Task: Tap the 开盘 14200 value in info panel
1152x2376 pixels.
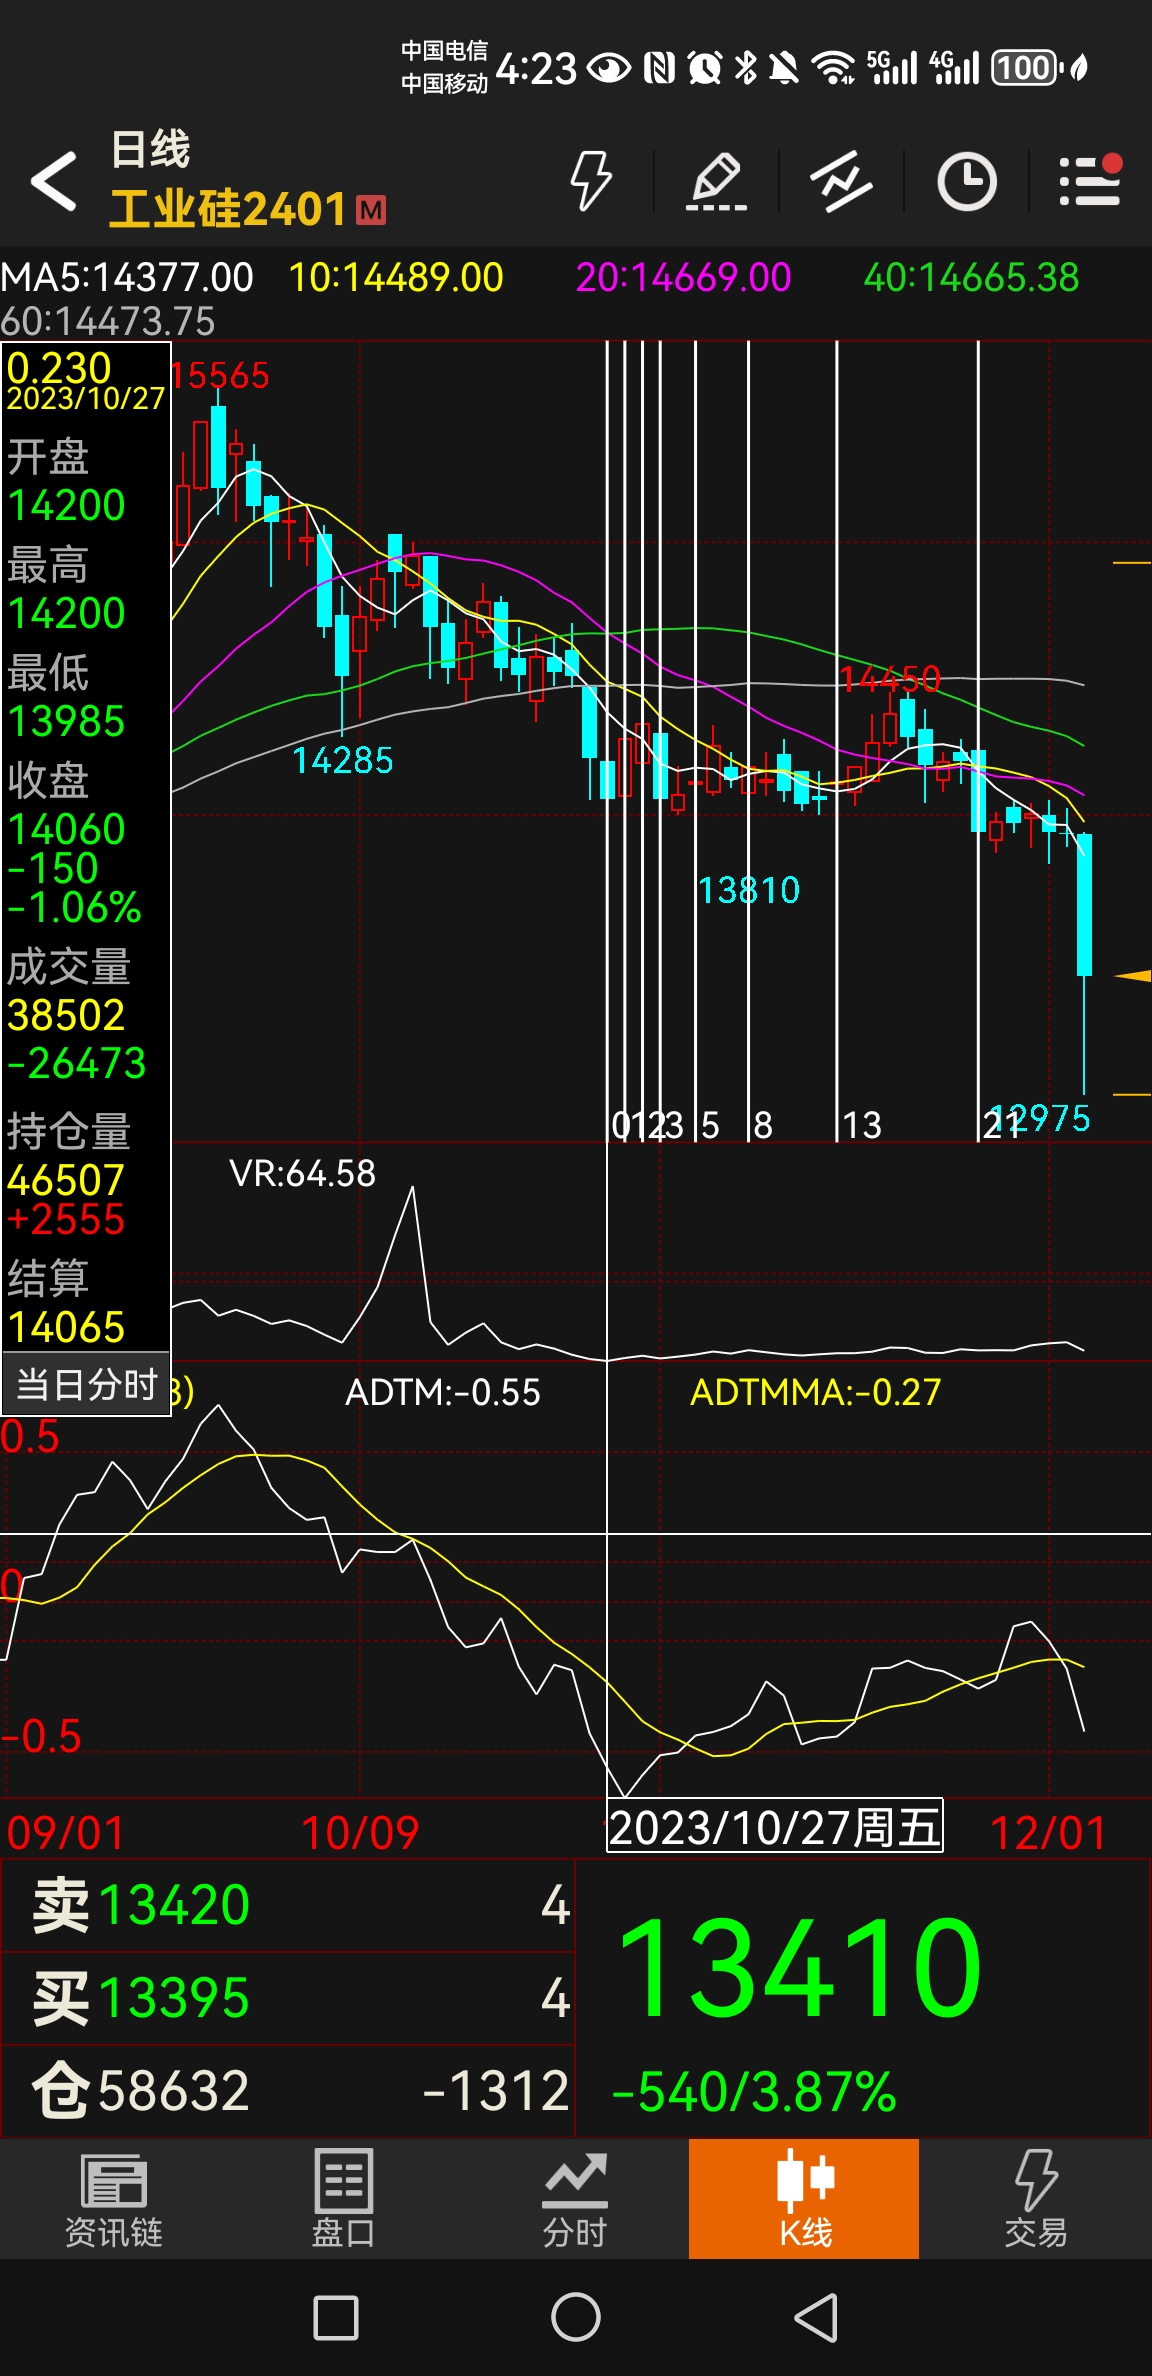Action: click(67, 505)
